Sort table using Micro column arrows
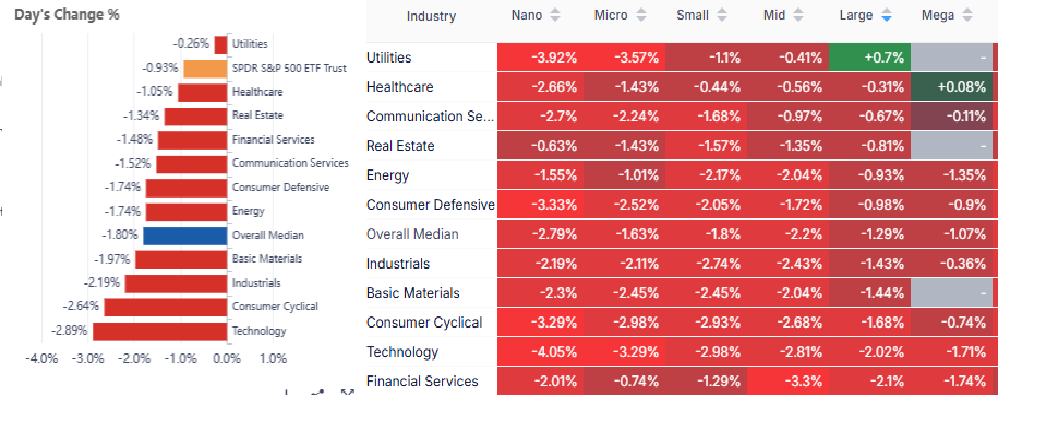 pyautogui.click(x=642, y=16)
